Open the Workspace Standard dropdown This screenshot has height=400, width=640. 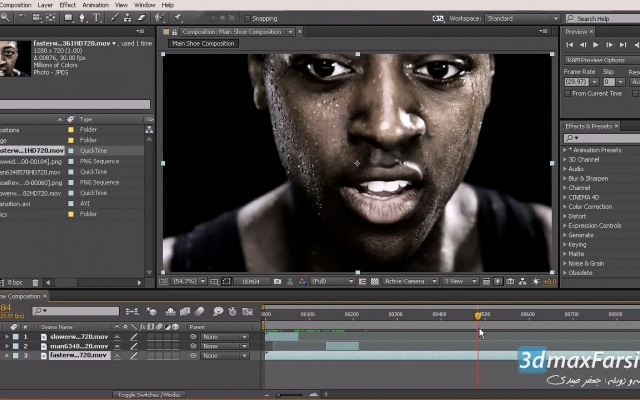tap(522, 18)
